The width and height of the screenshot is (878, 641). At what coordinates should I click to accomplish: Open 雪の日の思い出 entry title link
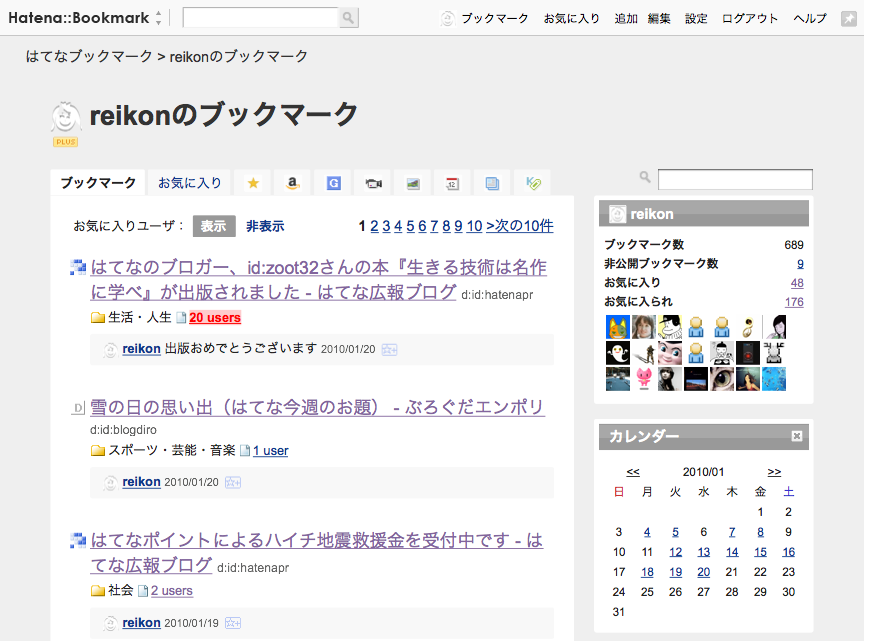point(317,408)
